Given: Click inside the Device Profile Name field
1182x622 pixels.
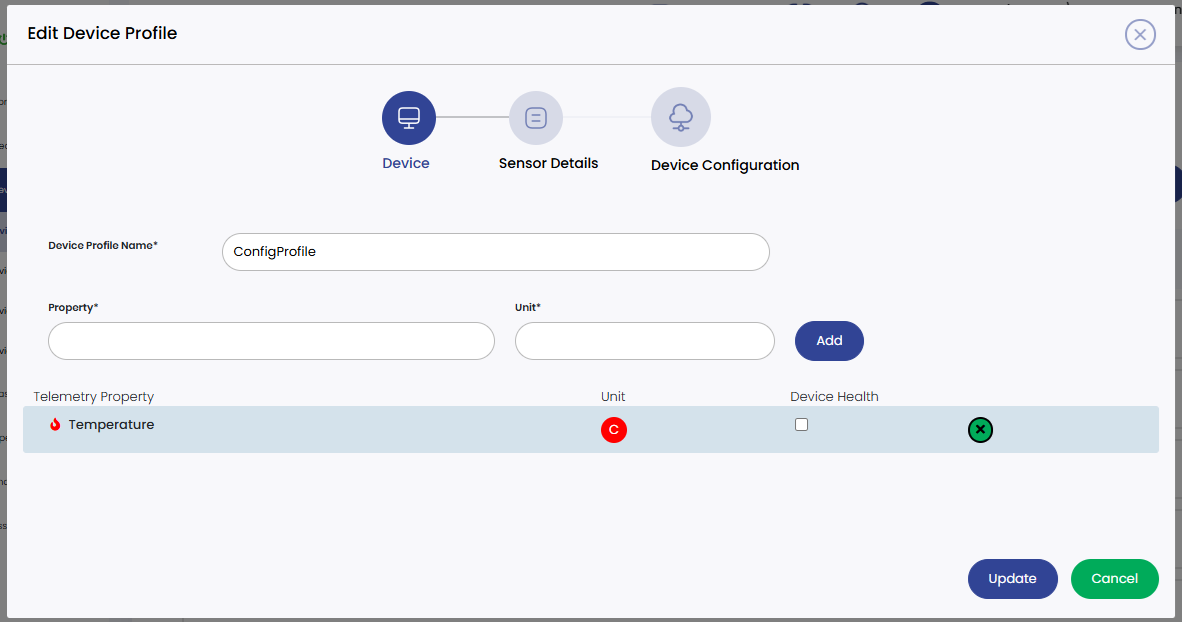Looking at the screenshot, I should 495,252.
